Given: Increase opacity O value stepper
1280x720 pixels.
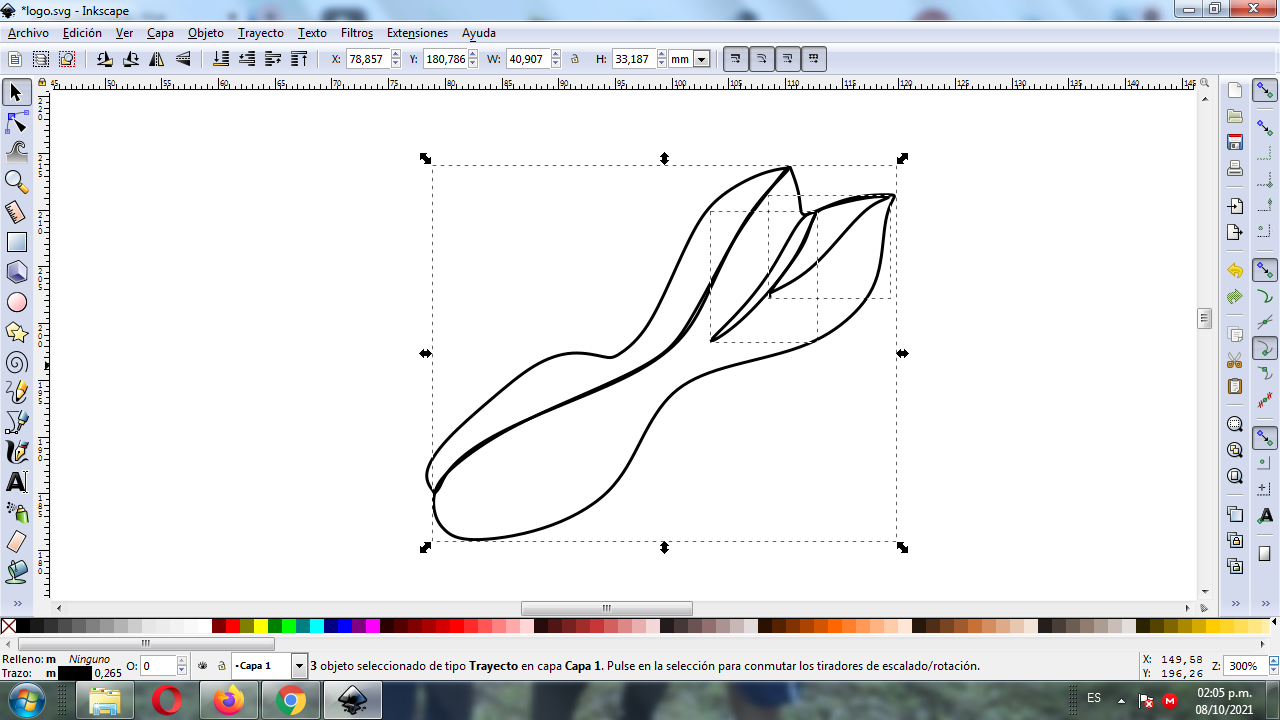Looking at the screenshot, I should point(181,661).
